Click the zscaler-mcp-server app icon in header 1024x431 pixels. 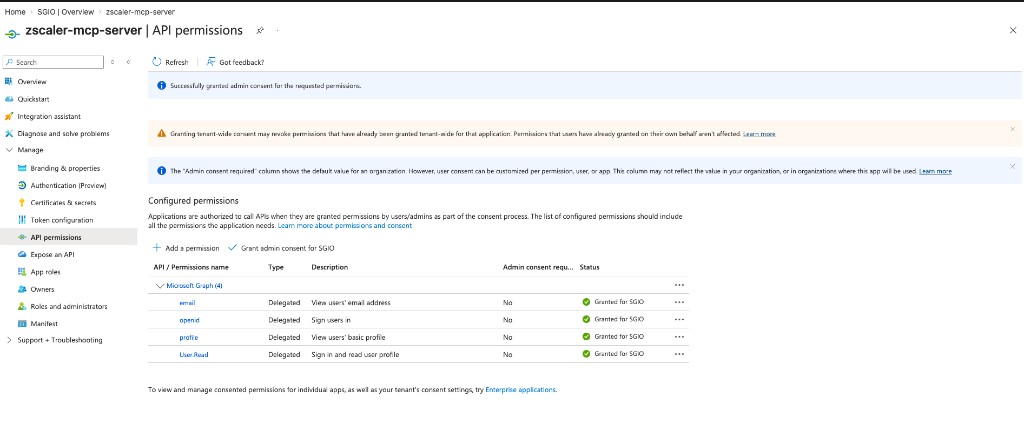(x=12, y=33)
